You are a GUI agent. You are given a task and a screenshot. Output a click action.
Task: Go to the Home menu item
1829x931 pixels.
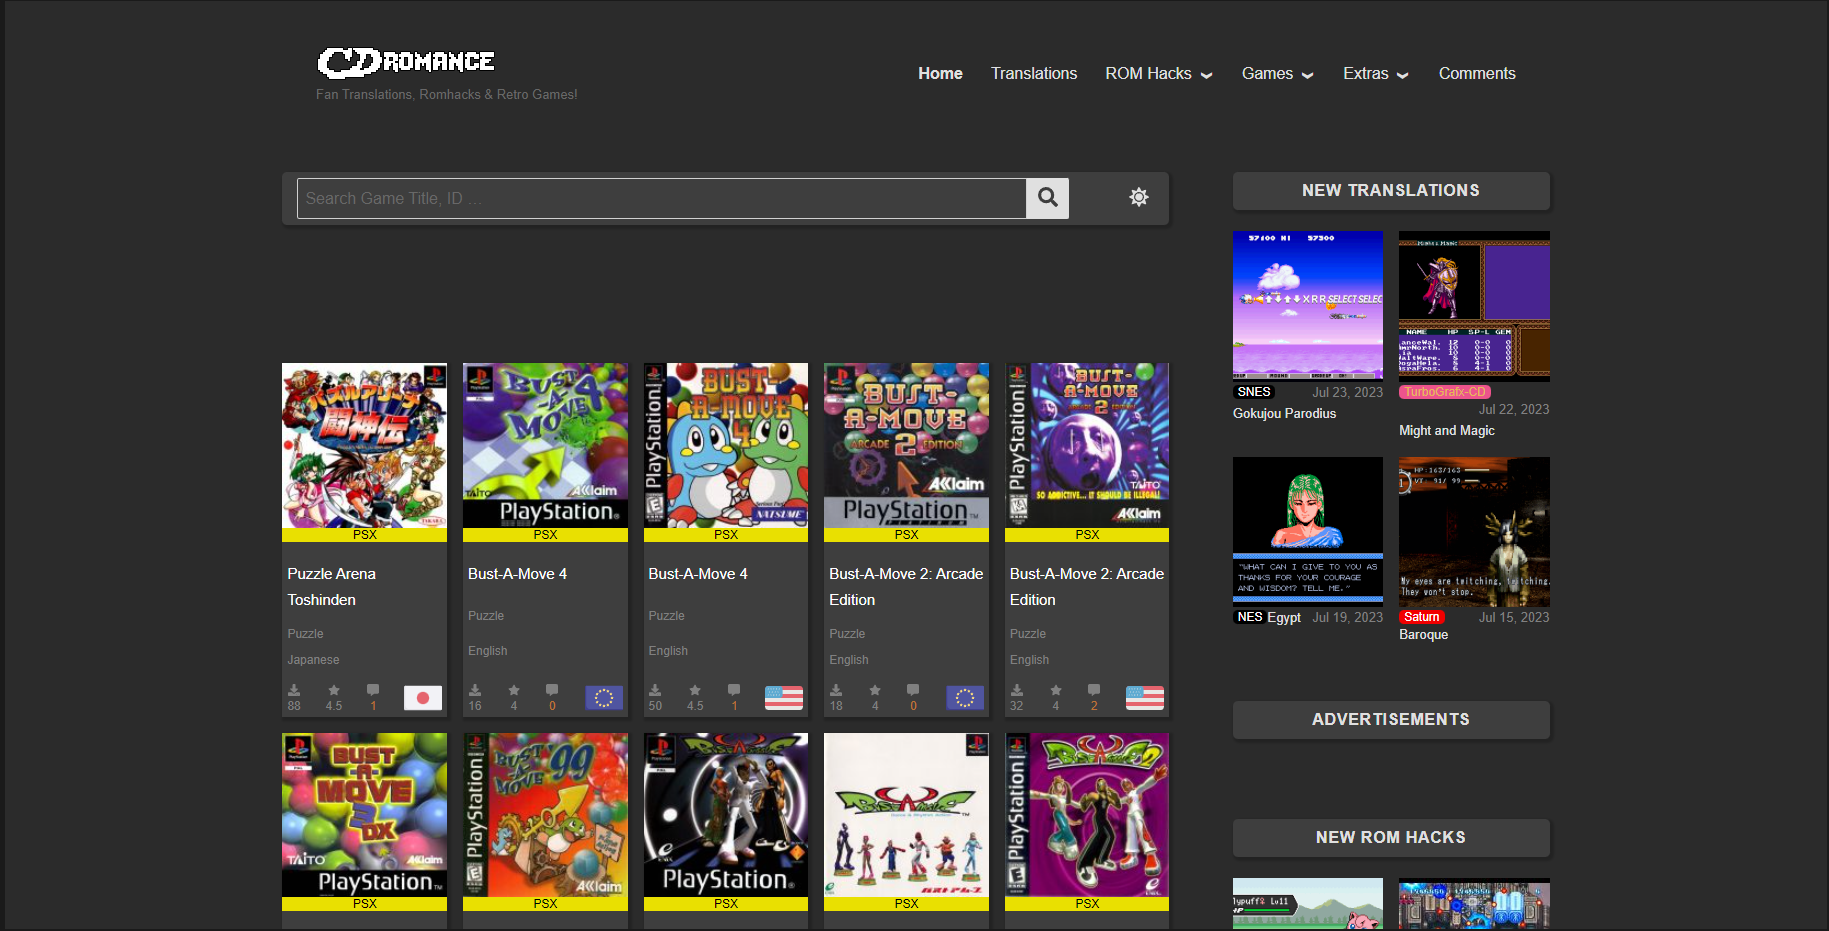940,74
